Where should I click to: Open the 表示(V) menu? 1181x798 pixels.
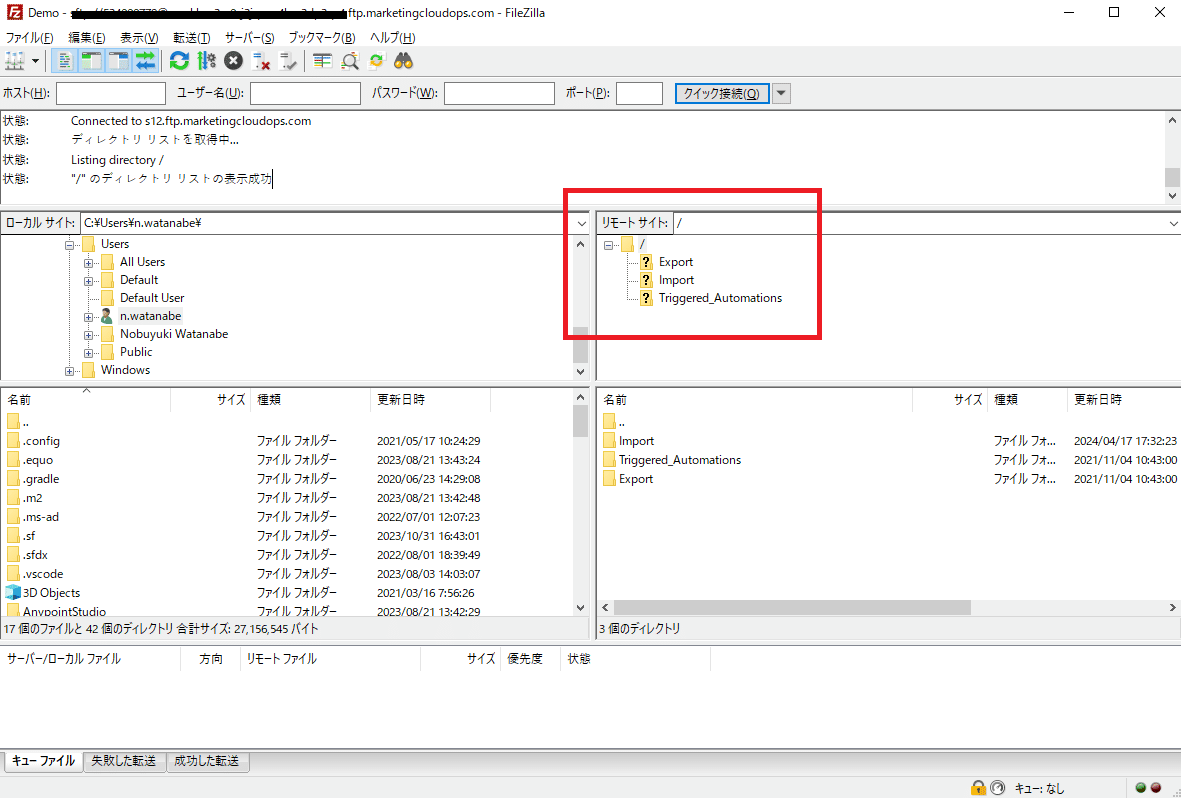pyautogui.click(x=139, y=38)
